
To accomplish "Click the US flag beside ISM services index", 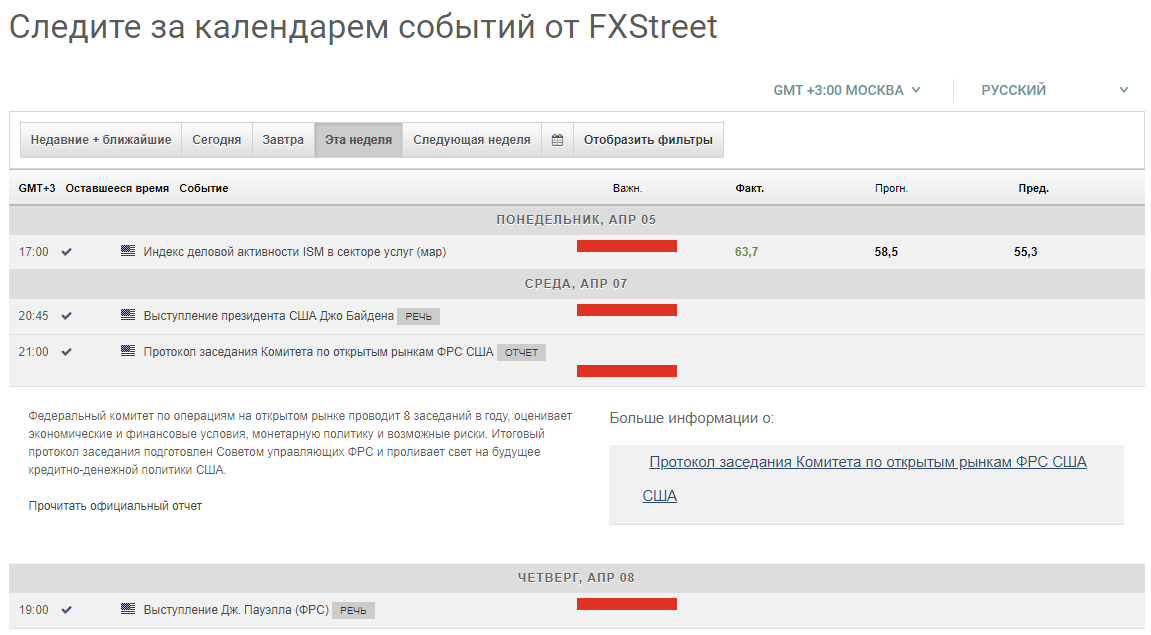I will click(128, 251).
